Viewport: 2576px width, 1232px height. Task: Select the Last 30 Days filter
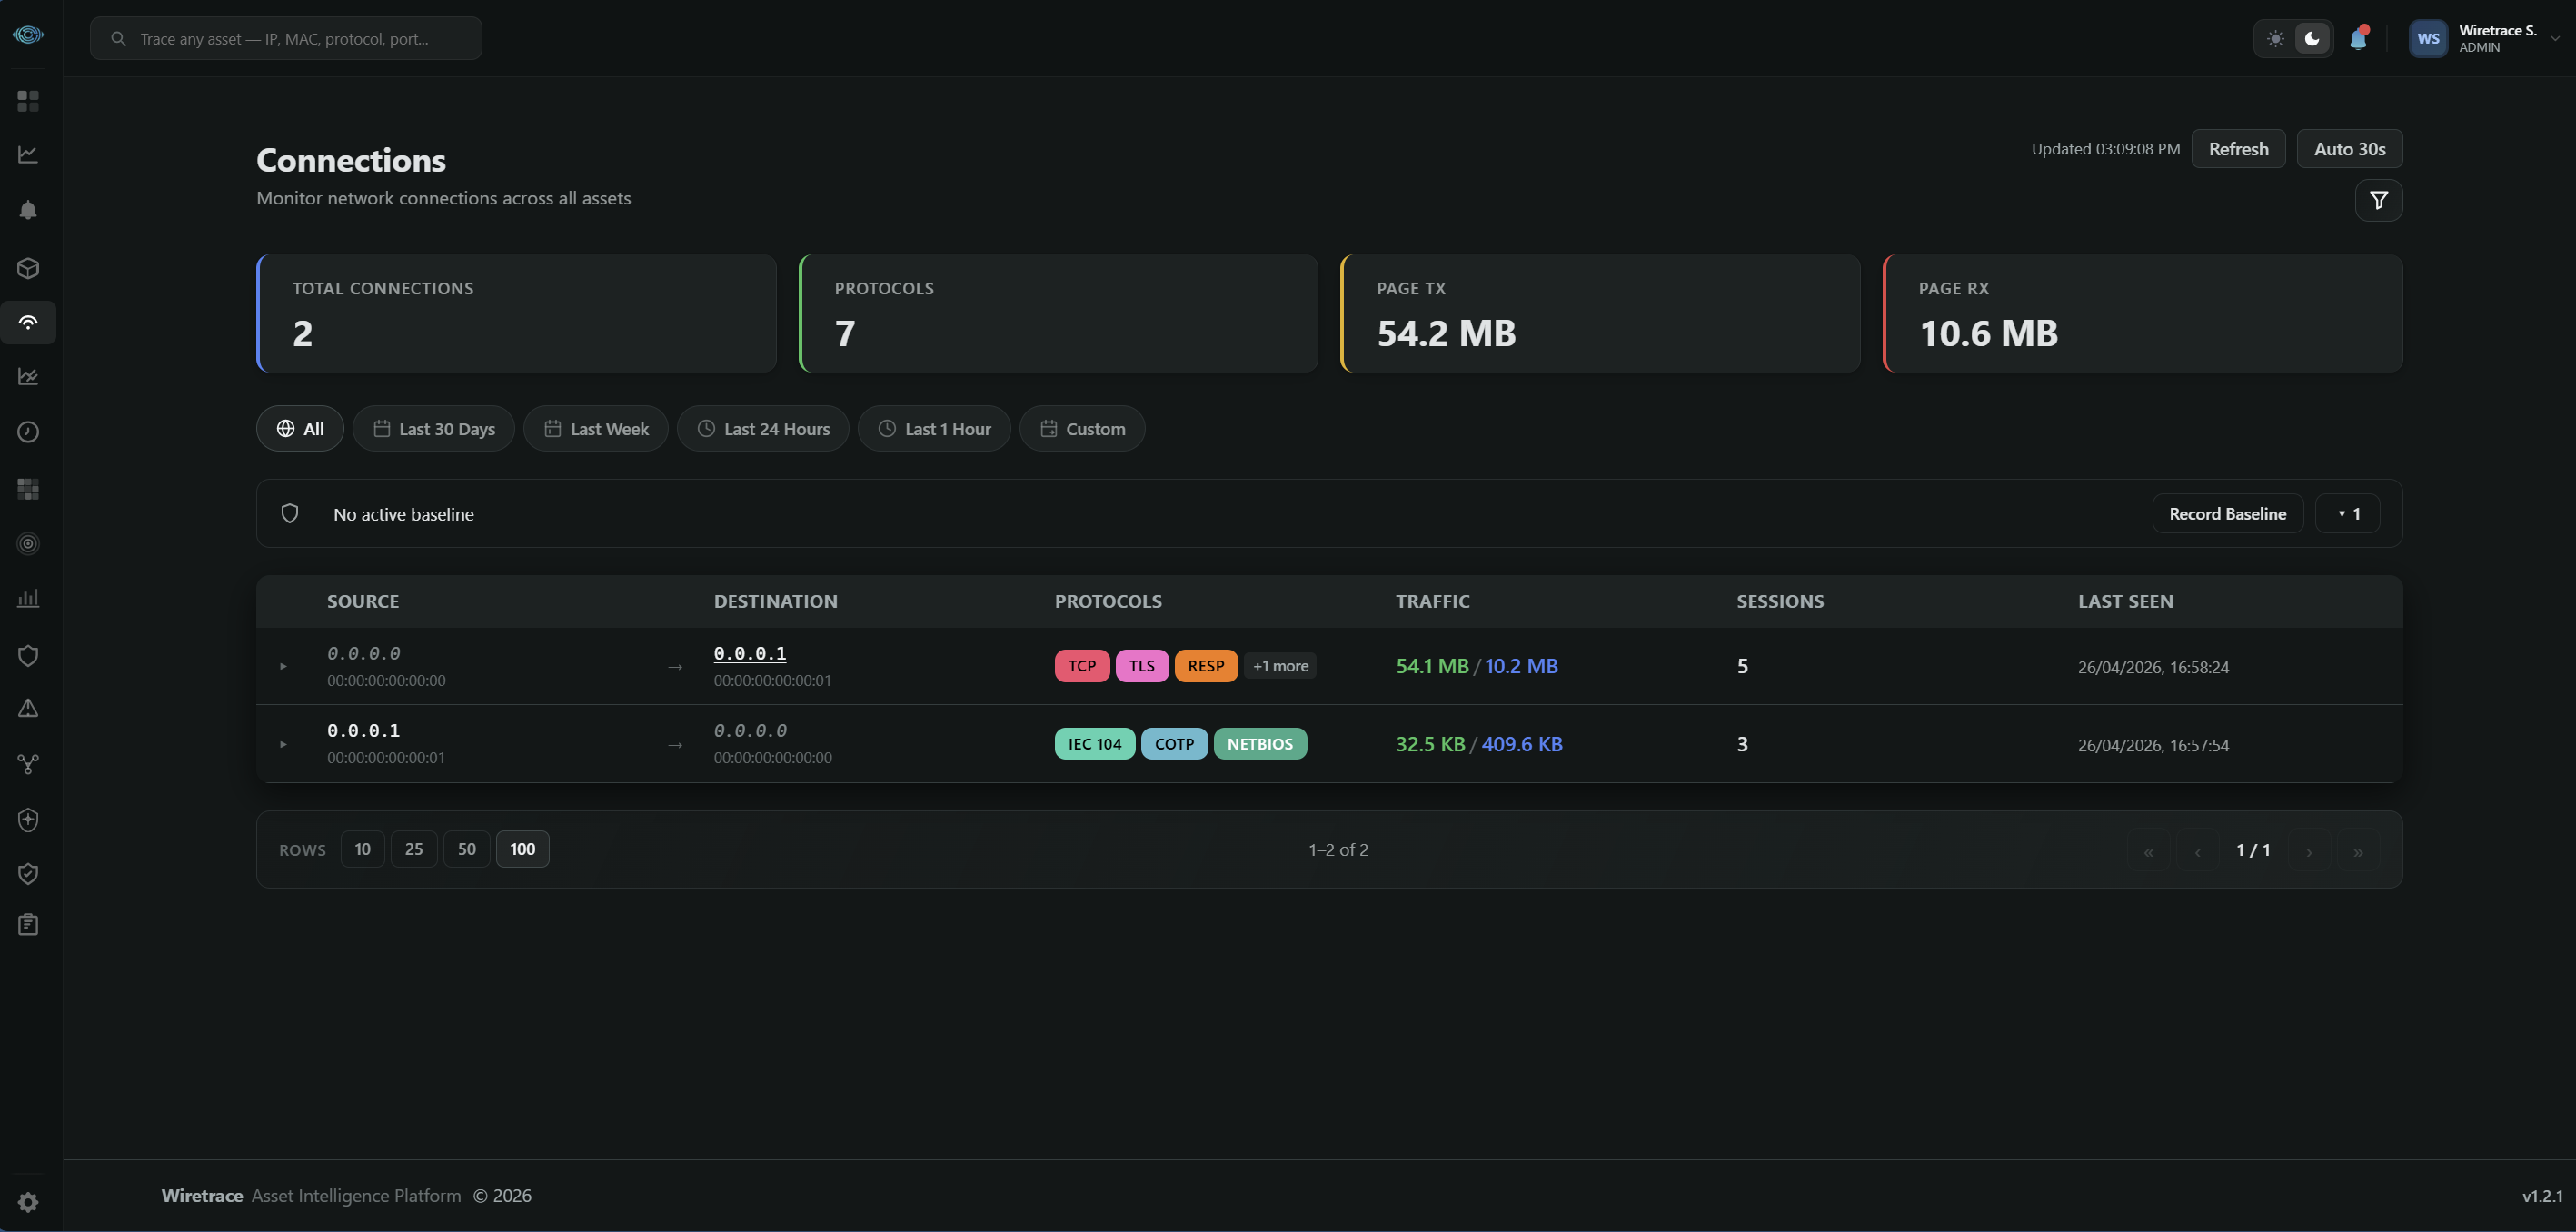[x=433, y=428]
